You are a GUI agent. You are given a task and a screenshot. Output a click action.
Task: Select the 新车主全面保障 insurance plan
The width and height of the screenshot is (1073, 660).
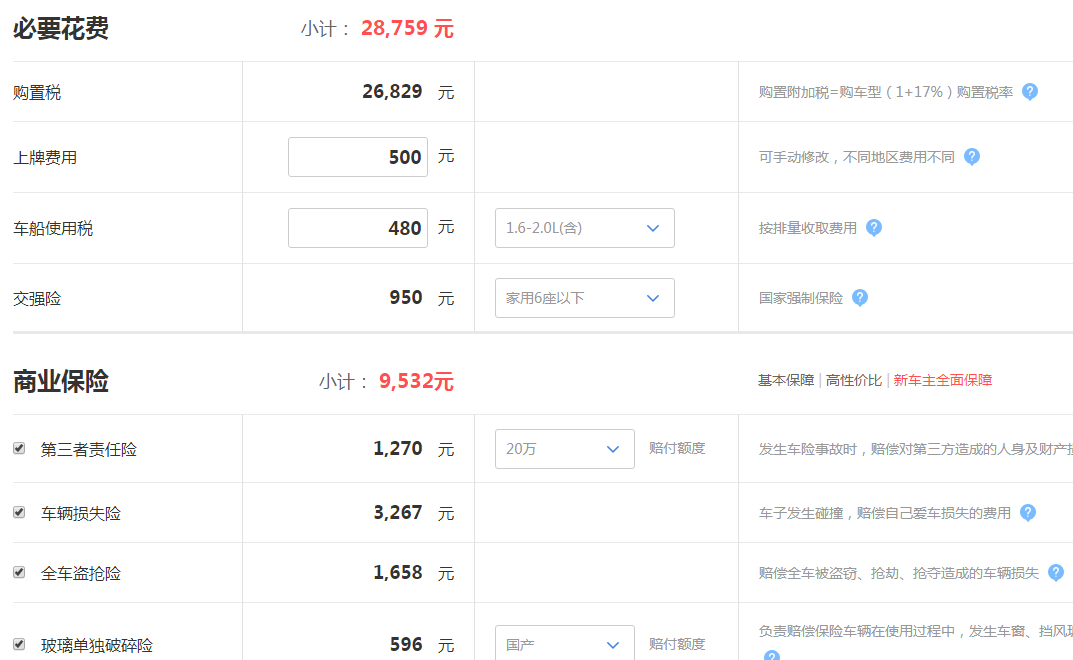tap(942, 380)
